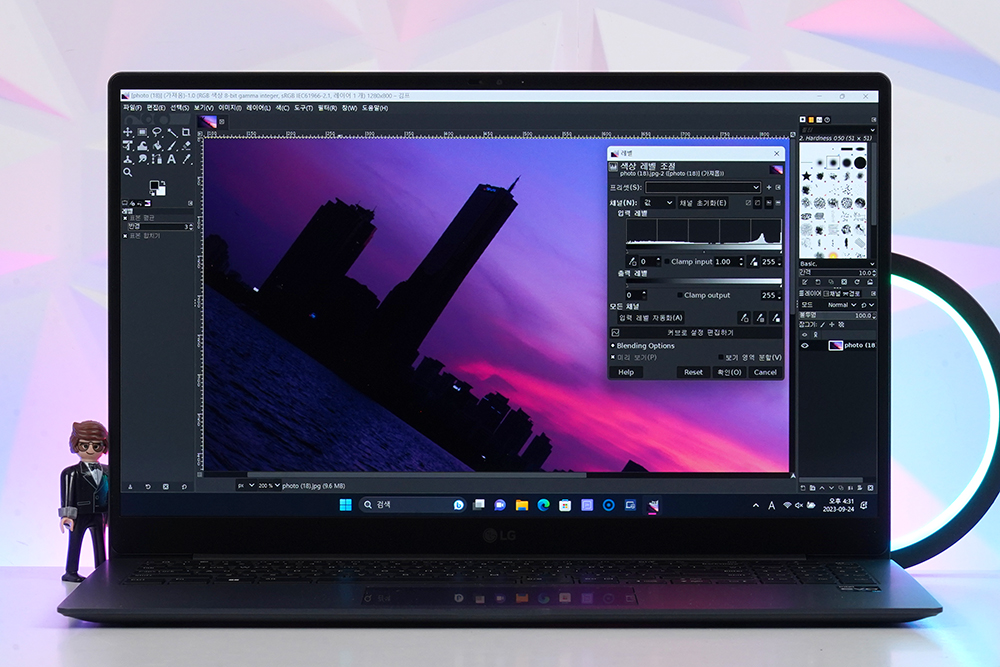Click the plus icon beside the preset field
This screenshot has height=667, width=1000.
[768, 187]
